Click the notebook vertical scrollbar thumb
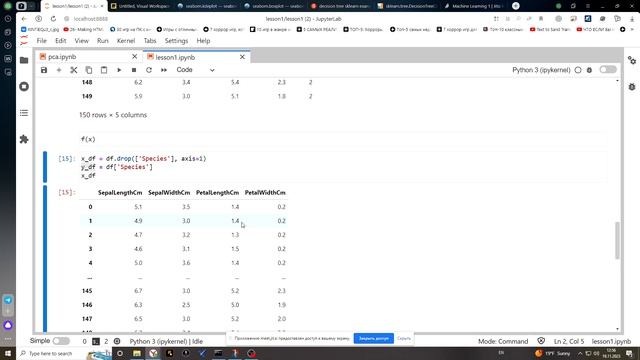The image size is (640, 360). point(617,240)
